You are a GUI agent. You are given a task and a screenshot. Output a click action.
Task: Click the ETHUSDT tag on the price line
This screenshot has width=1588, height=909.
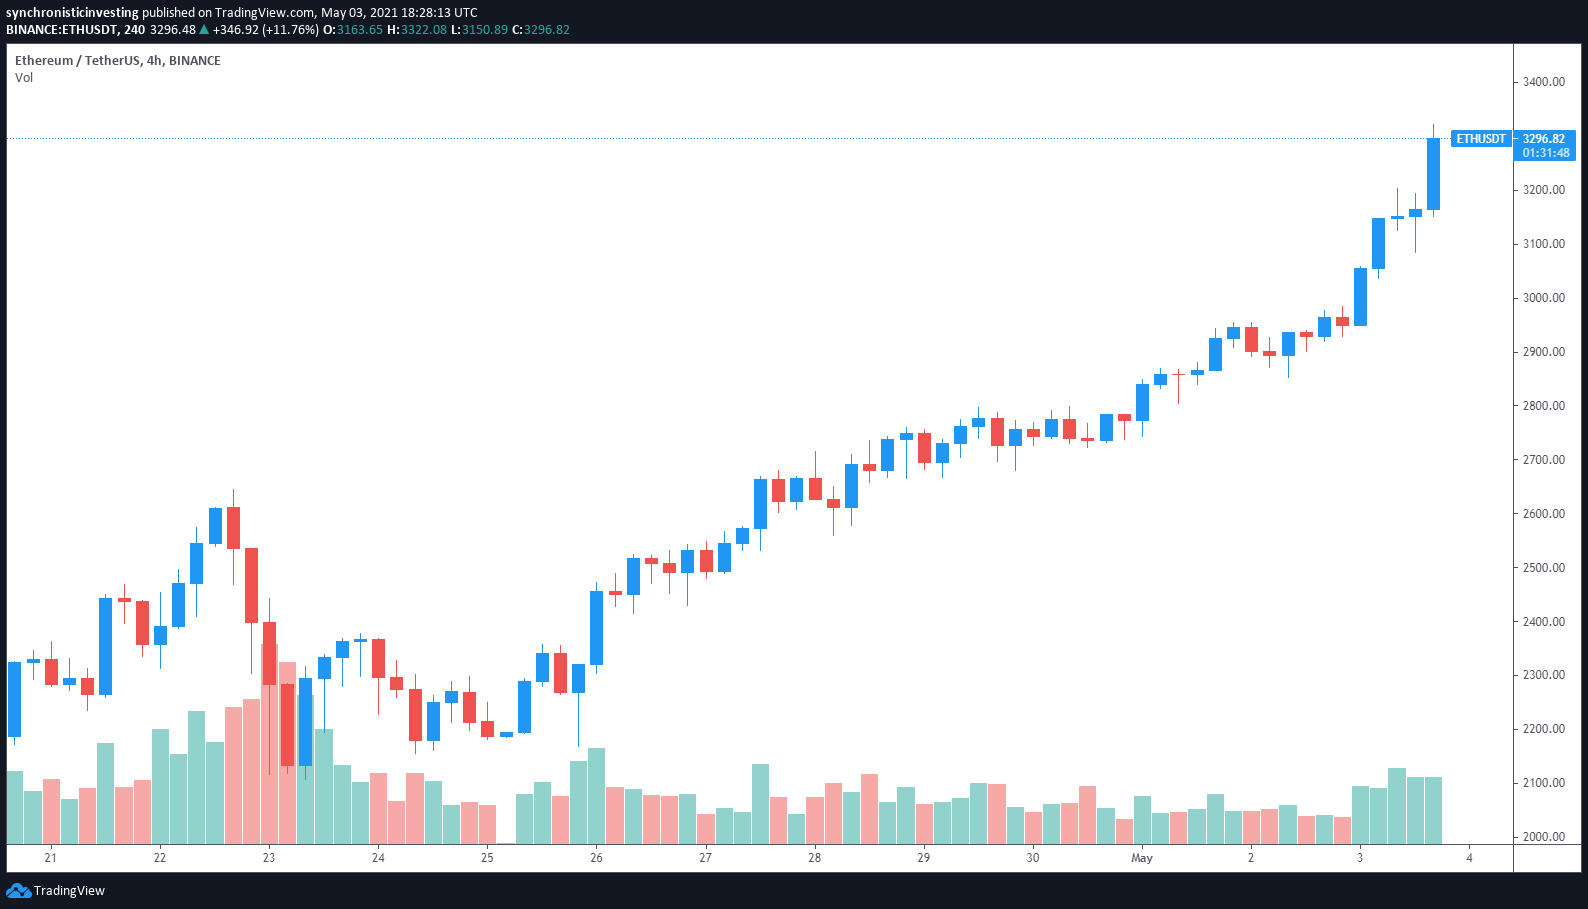pyautogui.click(x=1480, y=139)
